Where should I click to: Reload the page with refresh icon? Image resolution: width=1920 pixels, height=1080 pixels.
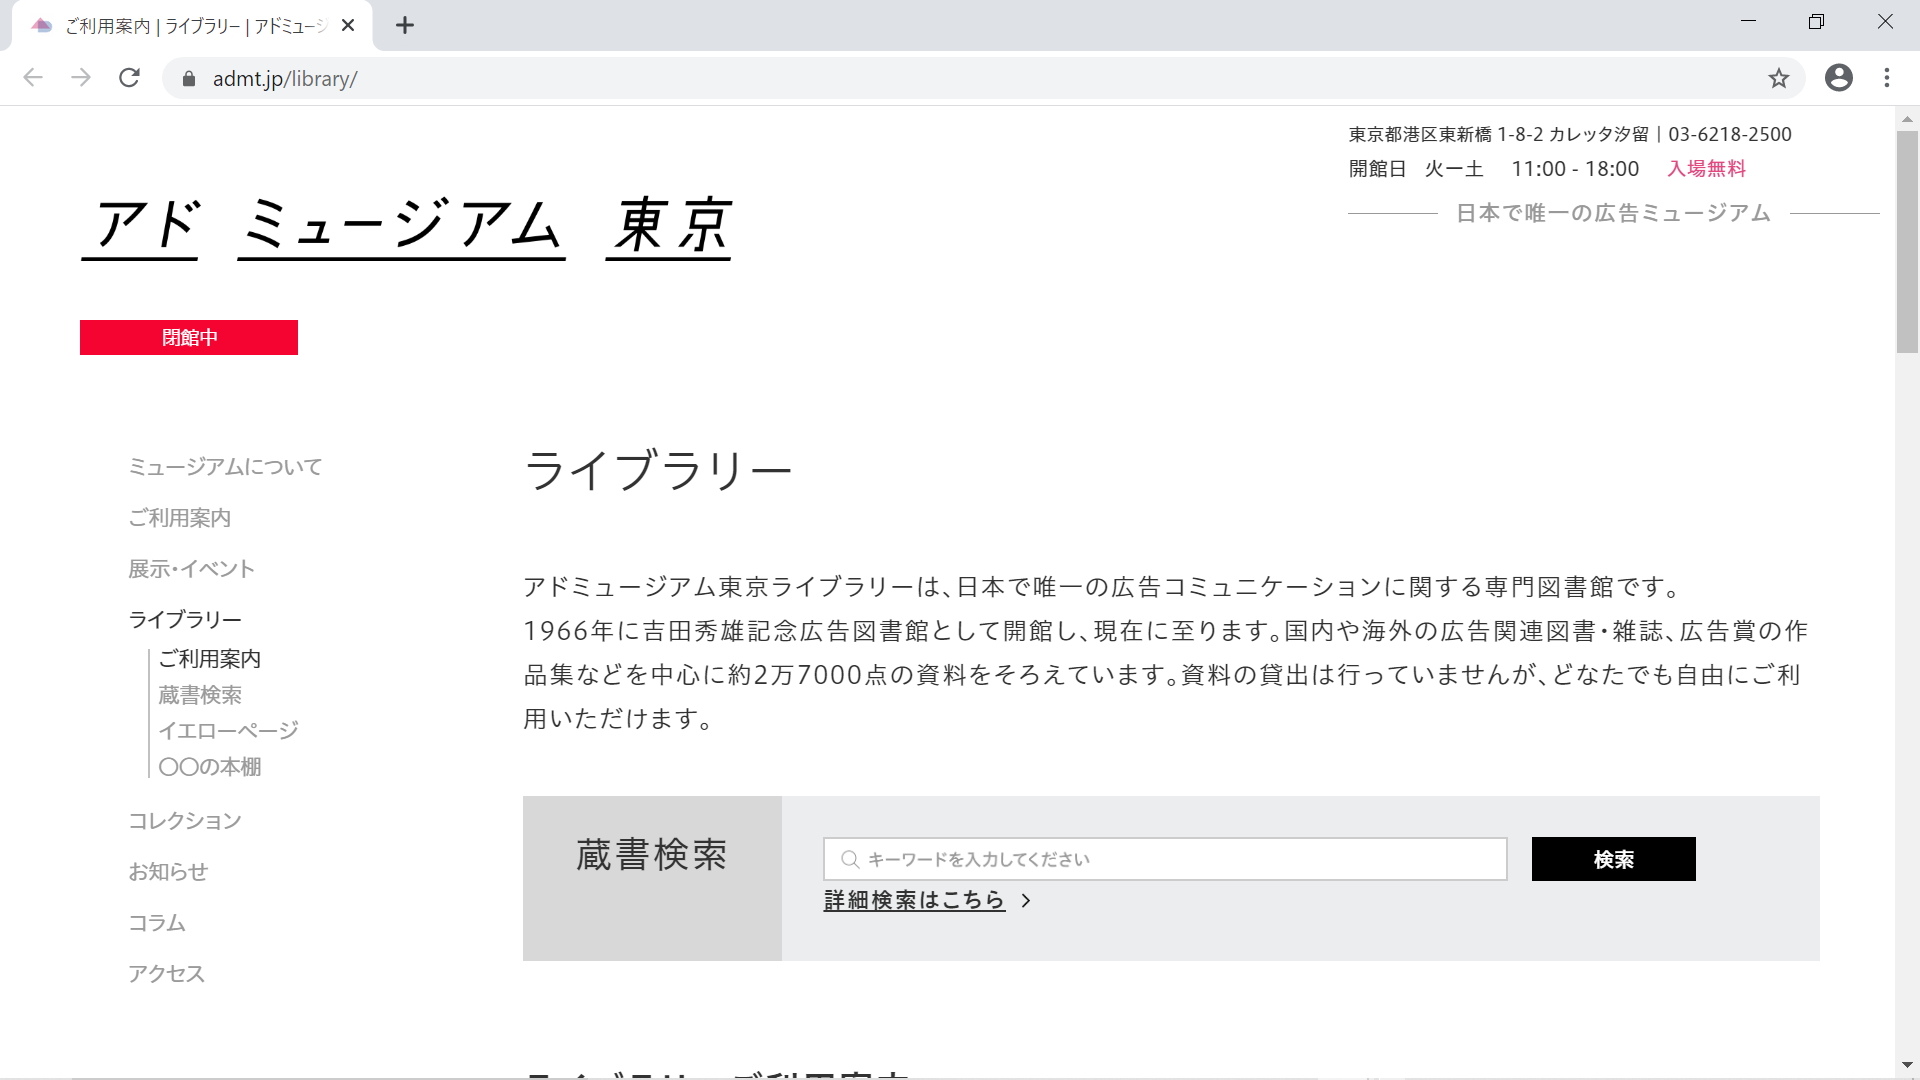pos(129,78)
